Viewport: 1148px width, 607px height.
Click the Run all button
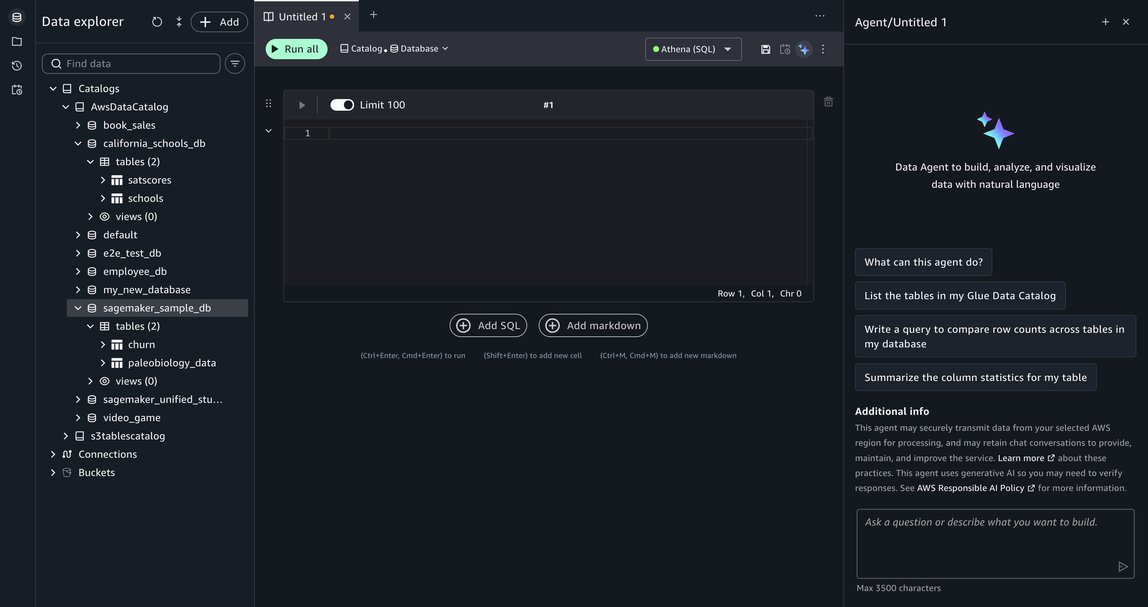(297, 49)
